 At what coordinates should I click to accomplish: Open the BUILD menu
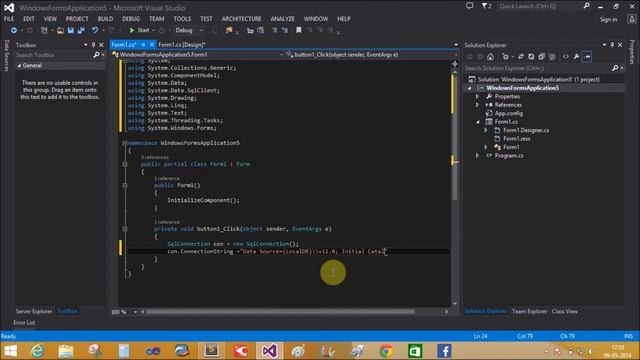[105, 19]
